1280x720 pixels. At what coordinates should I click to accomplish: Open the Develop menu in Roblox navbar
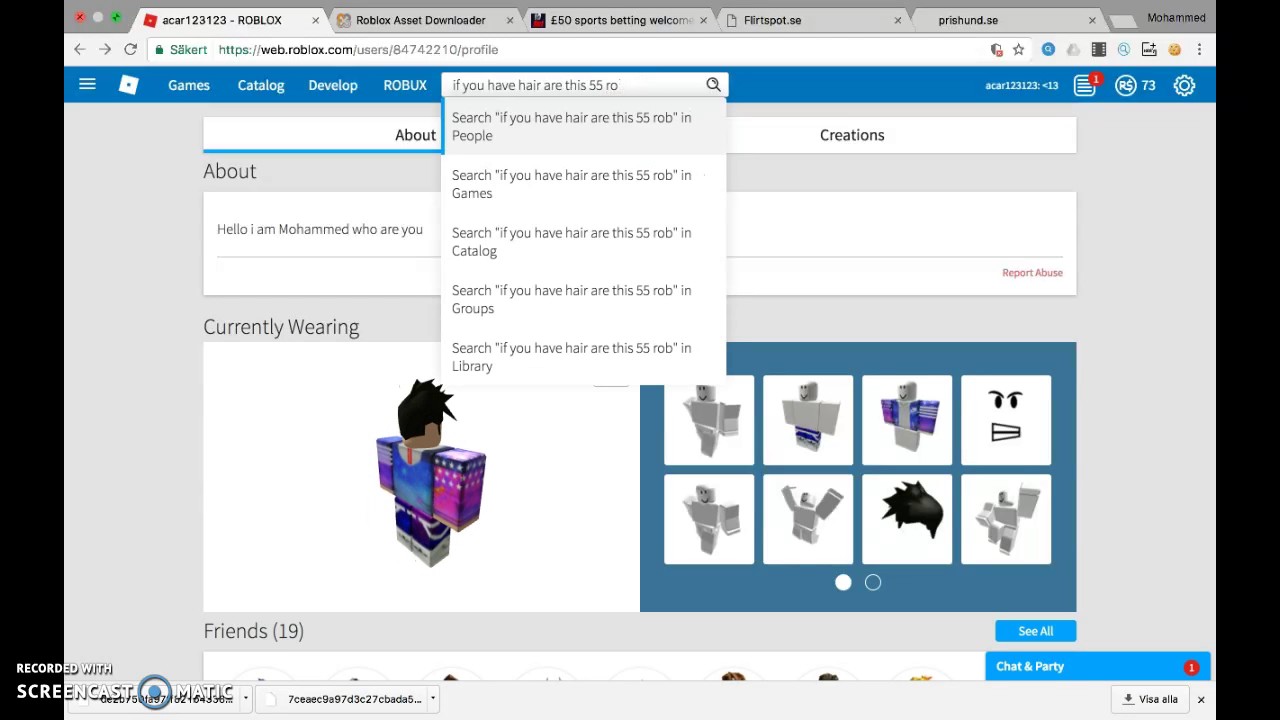(x=333, y=85)
